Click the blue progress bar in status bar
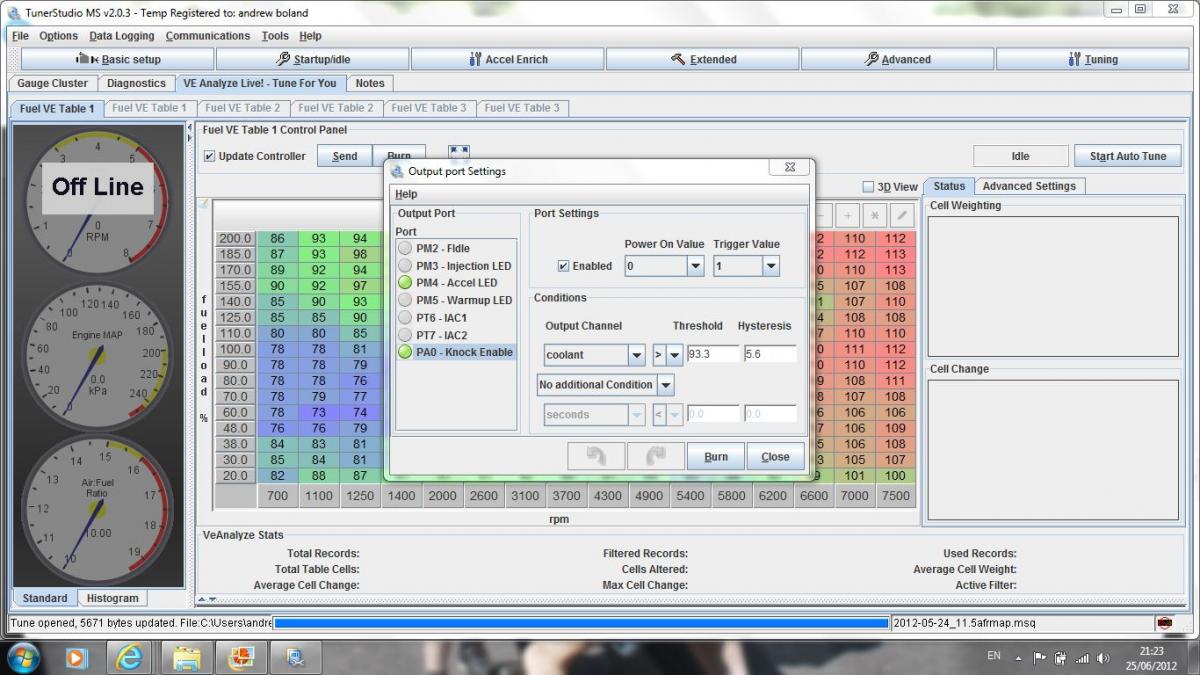Viewport: 1200px width, 675px height. (x=580, y=623)
